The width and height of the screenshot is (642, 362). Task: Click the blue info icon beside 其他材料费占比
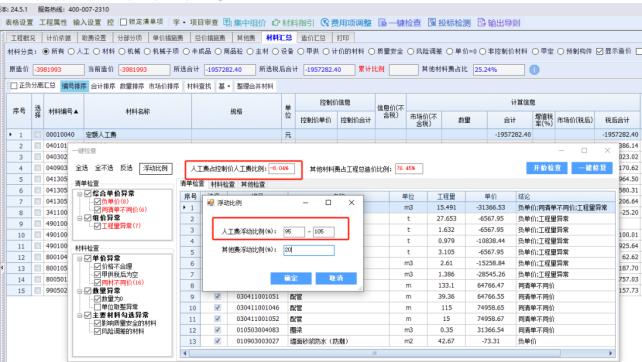(534, 70)
